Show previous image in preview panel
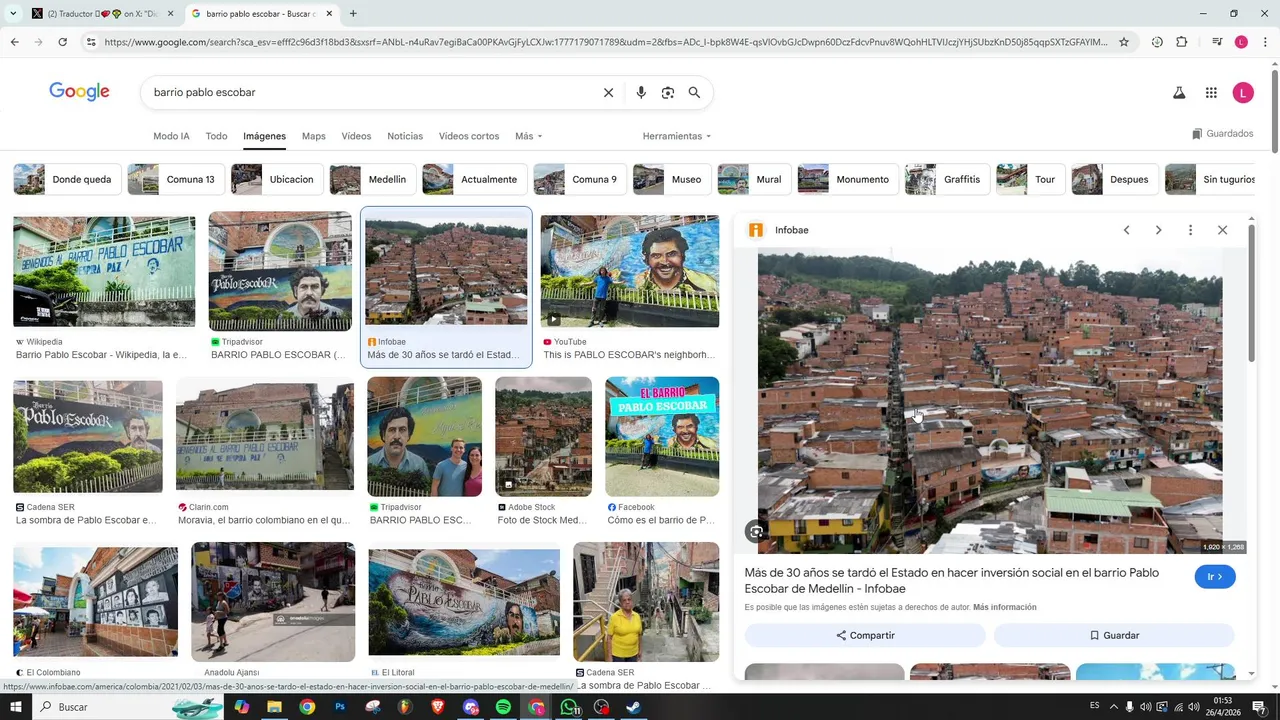 (x=1126, y=230)
